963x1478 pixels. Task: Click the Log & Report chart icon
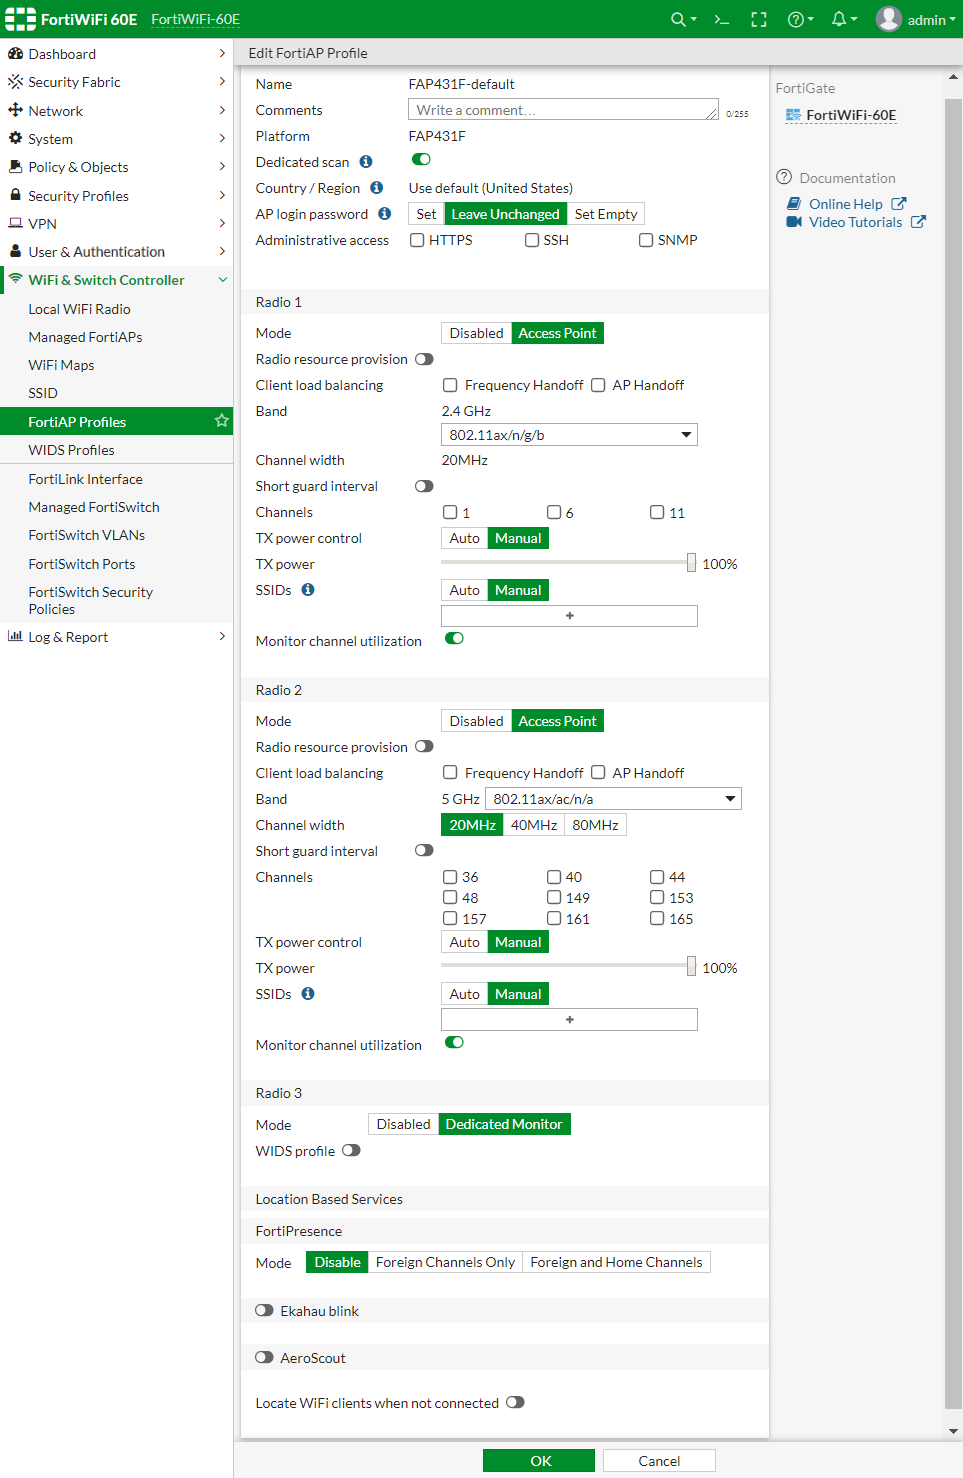tap(15, 636)
